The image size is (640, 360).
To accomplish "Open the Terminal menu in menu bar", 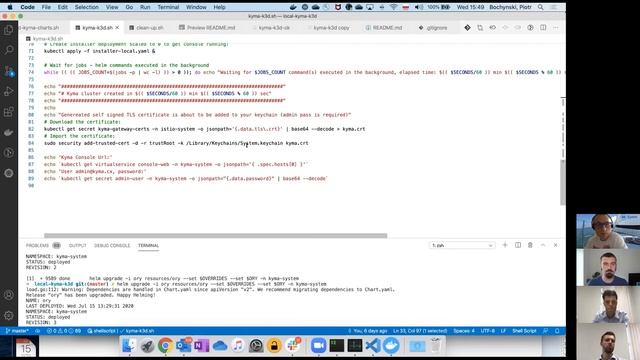I will click(x=168, y=7).
